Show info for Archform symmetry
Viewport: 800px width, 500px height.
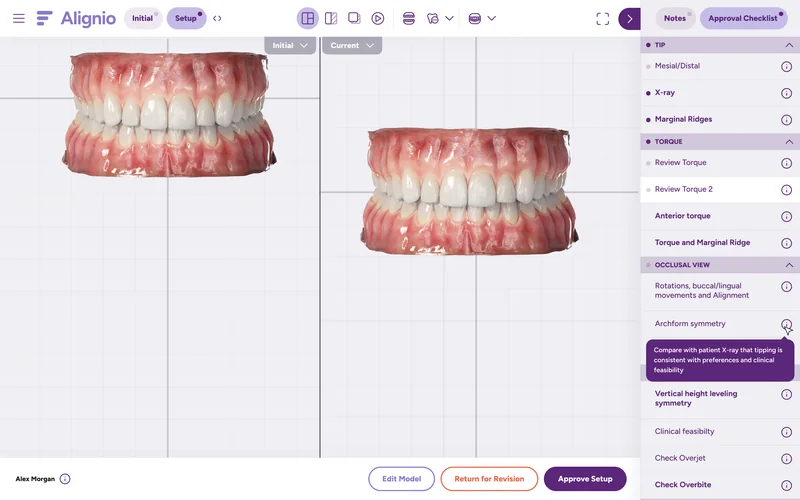point(786,324)
